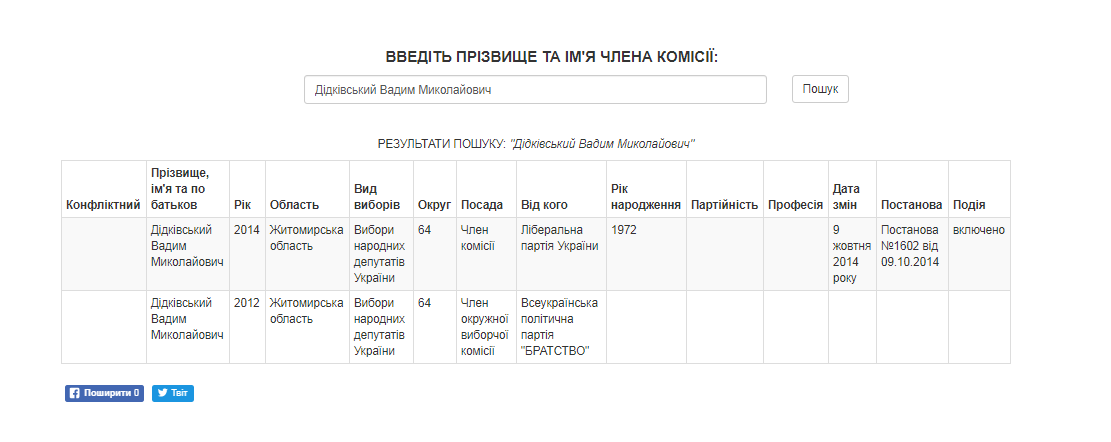Click the Посада column header
Image resolution: width=1111 pixels, height=442 pixels.
482,205
